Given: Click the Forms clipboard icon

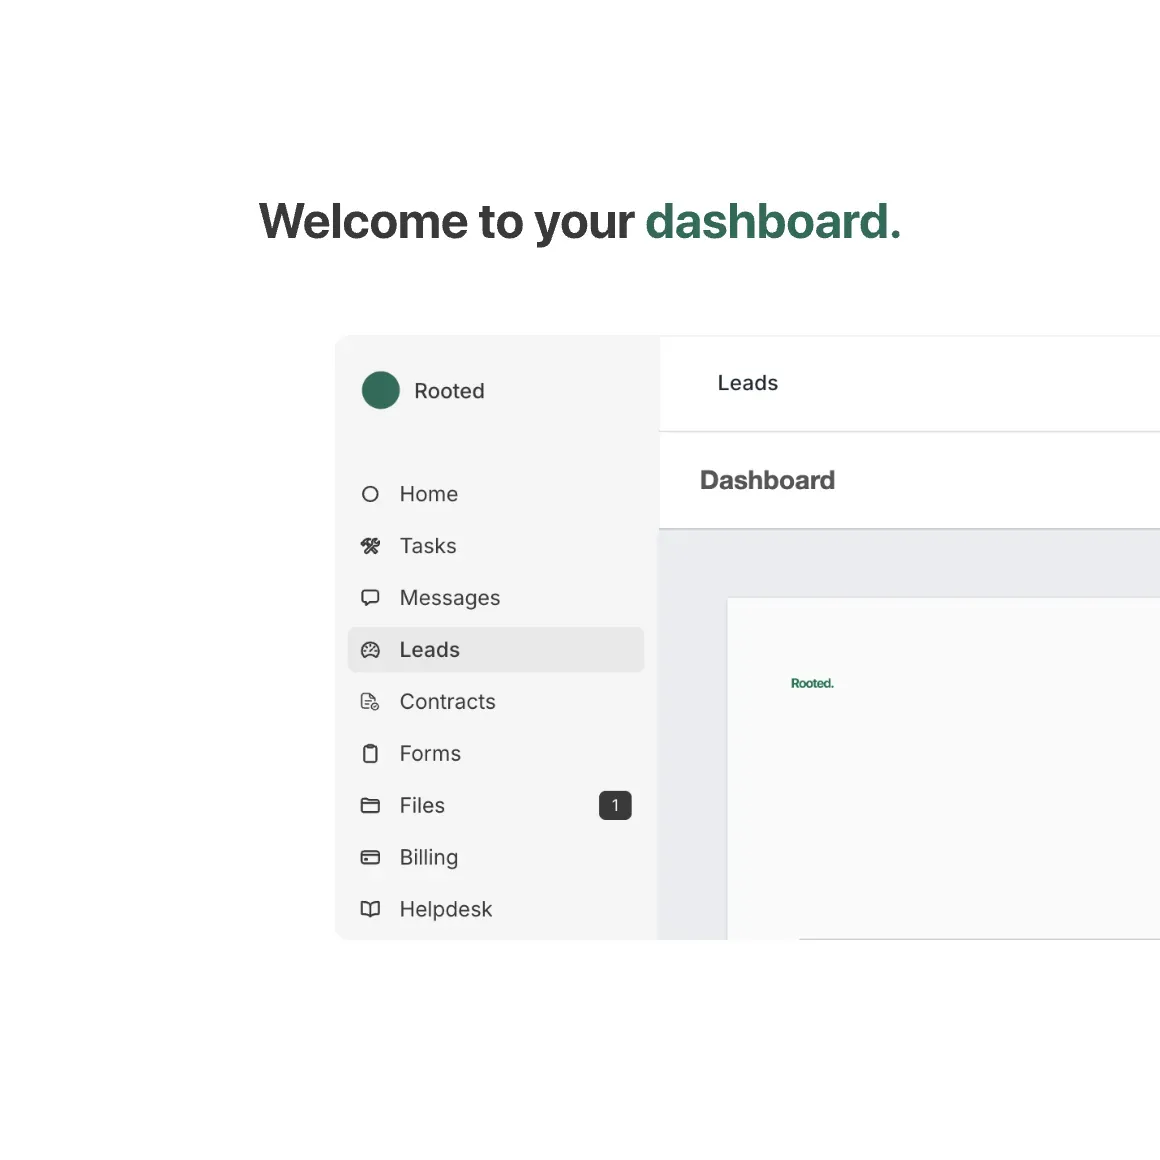Looking at the screenshot, I should pos(370,754).
